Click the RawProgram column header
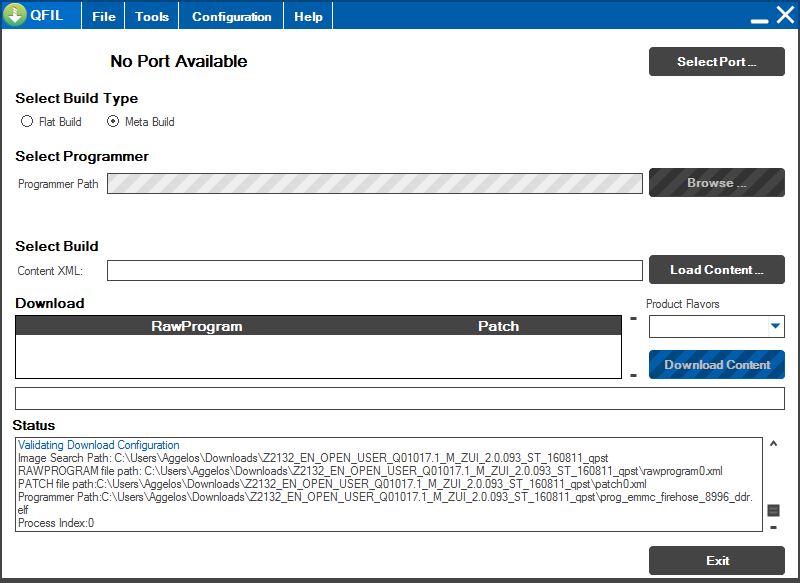 (196, 326)
